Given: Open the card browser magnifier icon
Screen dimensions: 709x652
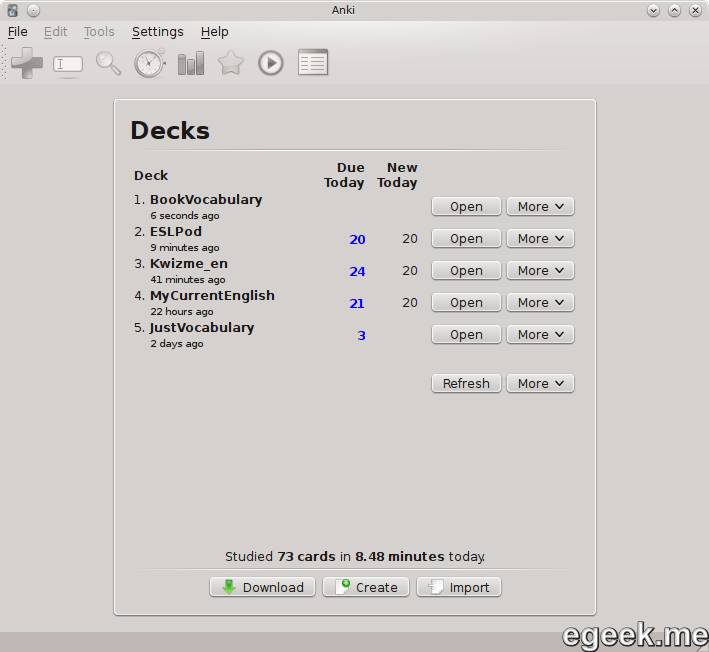Looking at the screenshot, I should point(109,63).
